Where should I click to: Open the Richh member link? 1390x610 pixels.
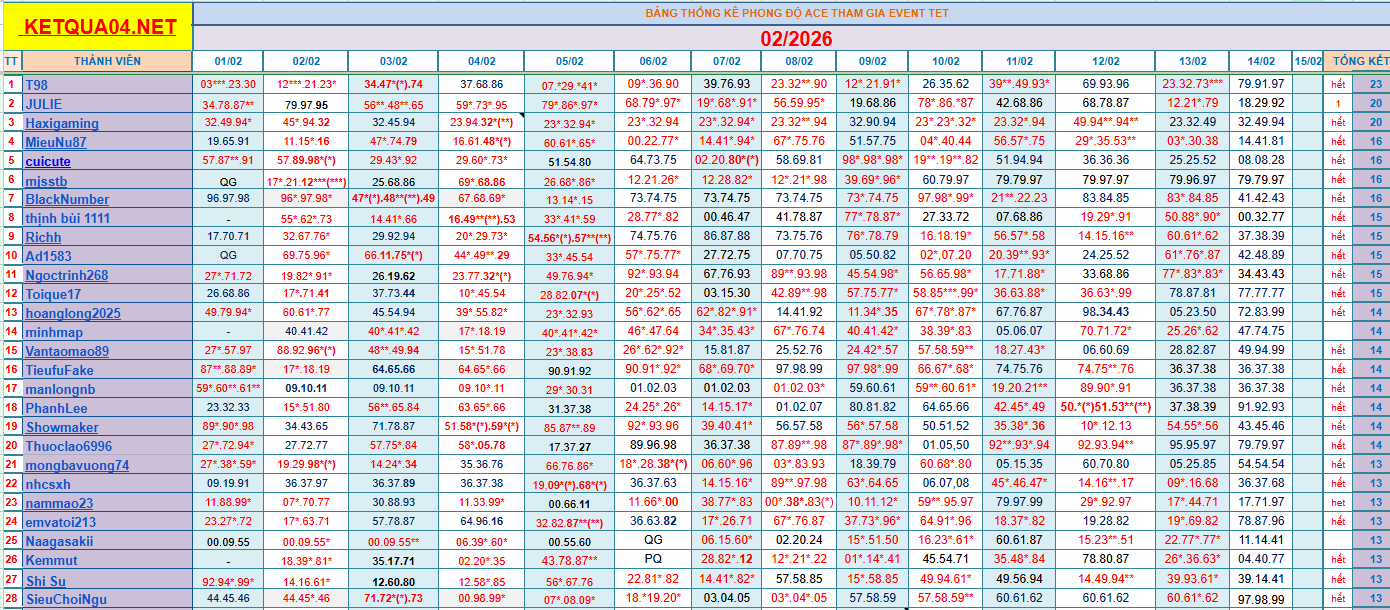pyautogui.click(x=43, y=237)
